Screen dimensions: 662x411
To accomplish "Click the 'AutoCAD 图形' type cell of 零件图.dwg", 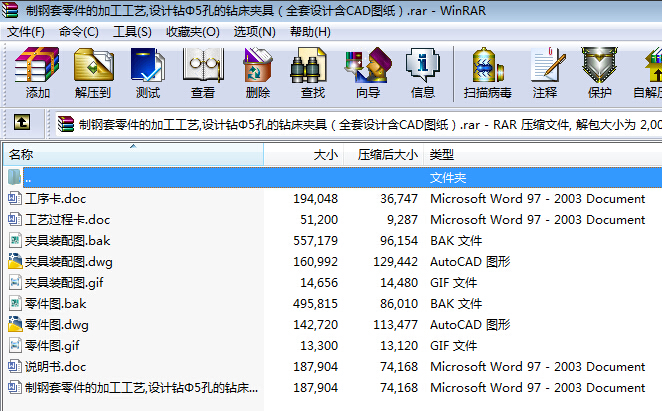I will coord(470,325).
